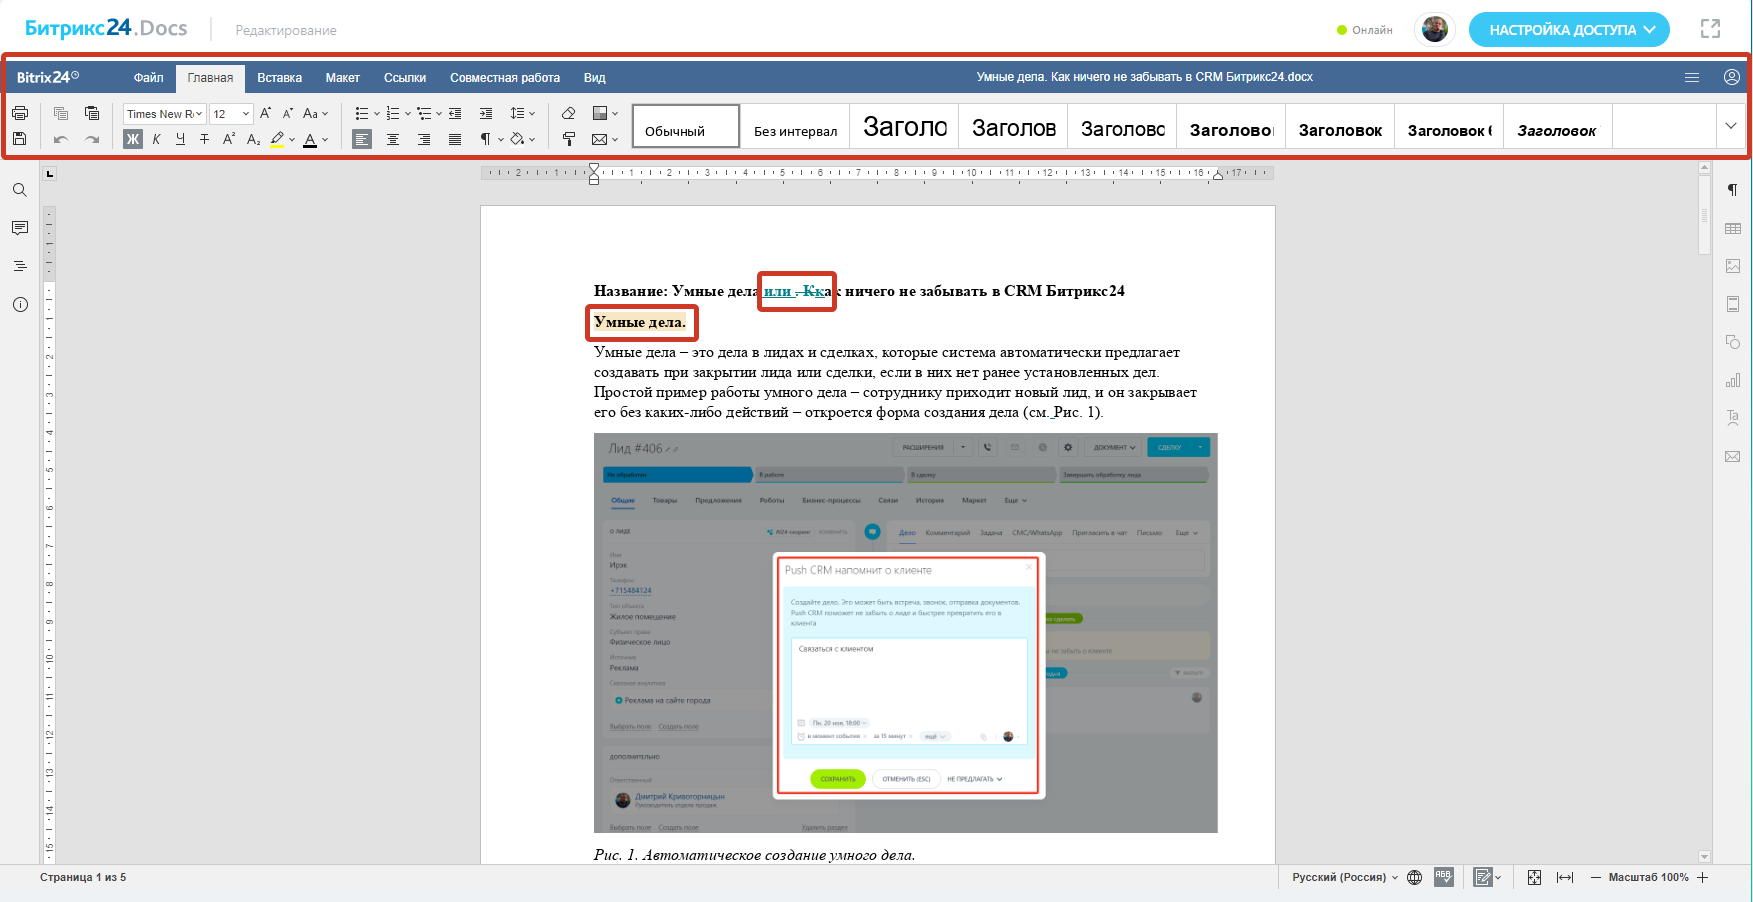Set document language via globe icon
The width and height of the screenshot is (1753, 902).
pos(1414,877)
